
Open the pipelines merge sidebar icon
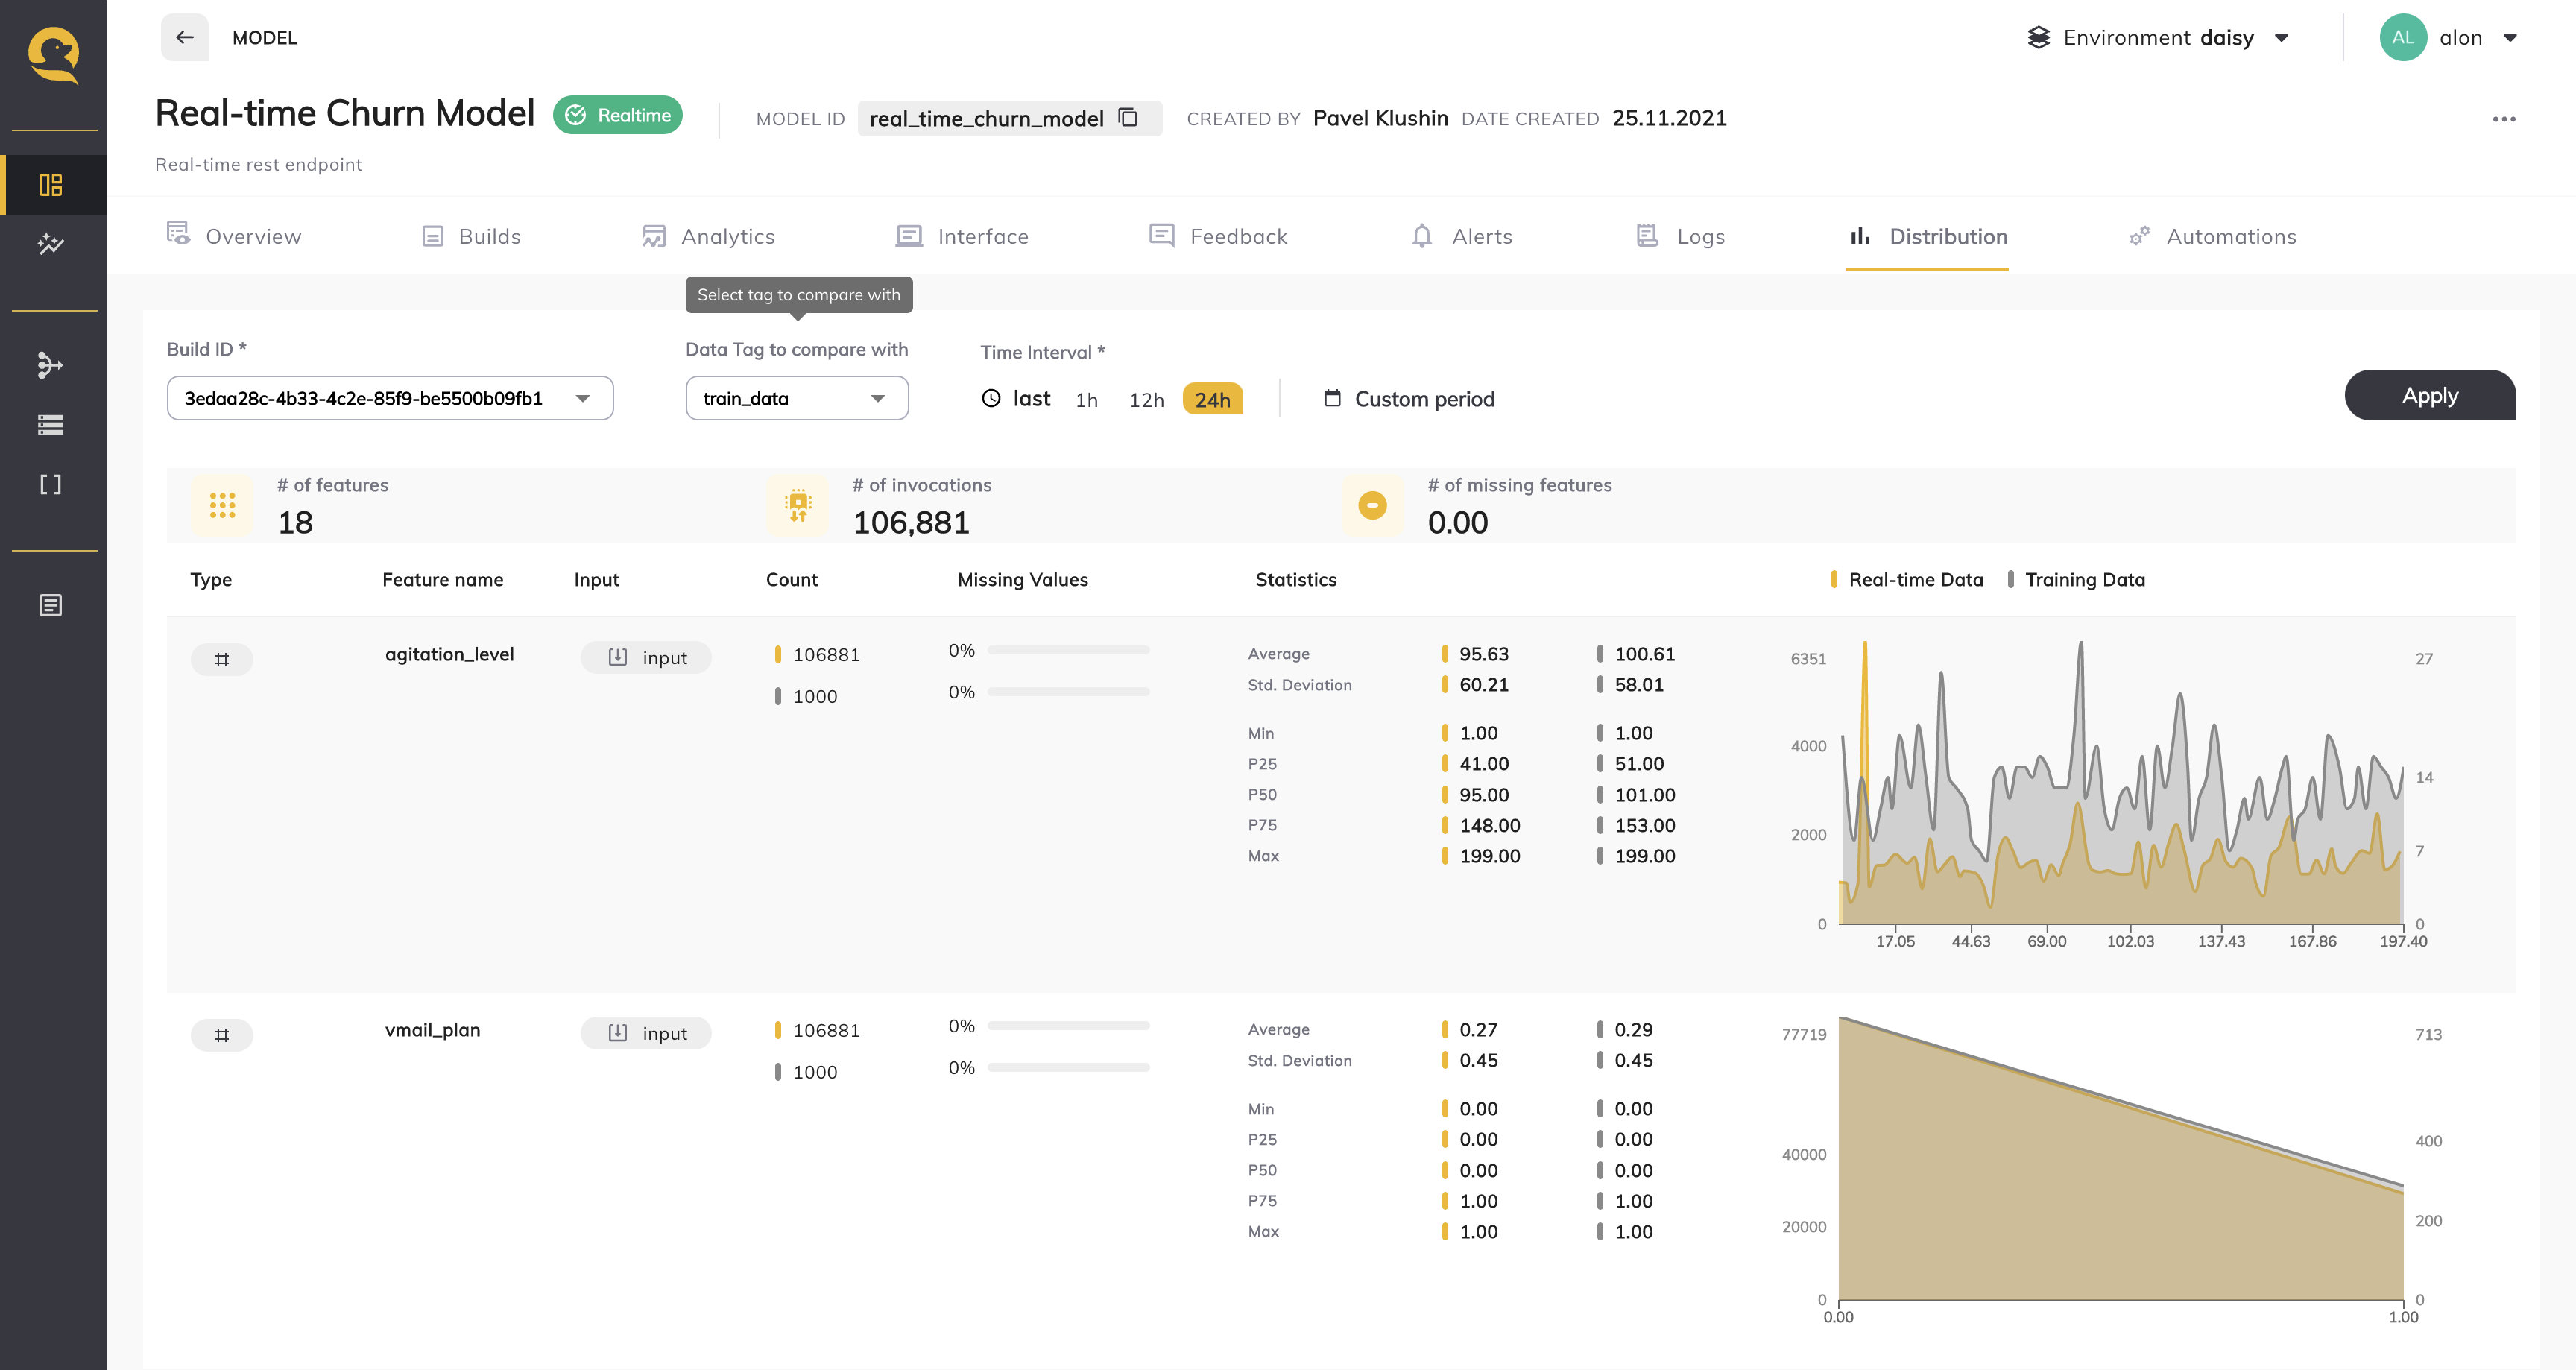coord(50,365)
